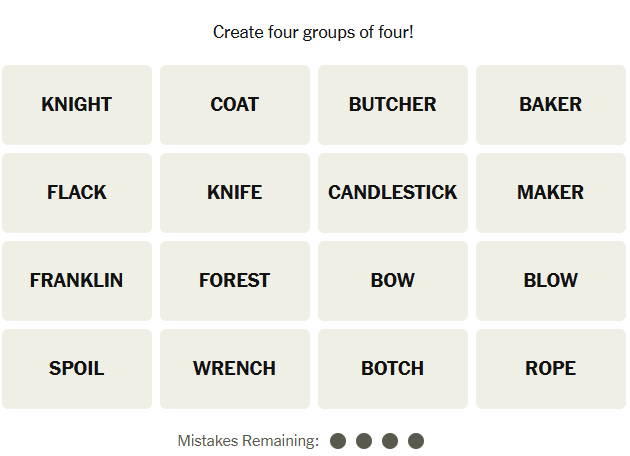Select the WRENCH word tile
This screenshot has width=630, height=456.
click(235, 369)
